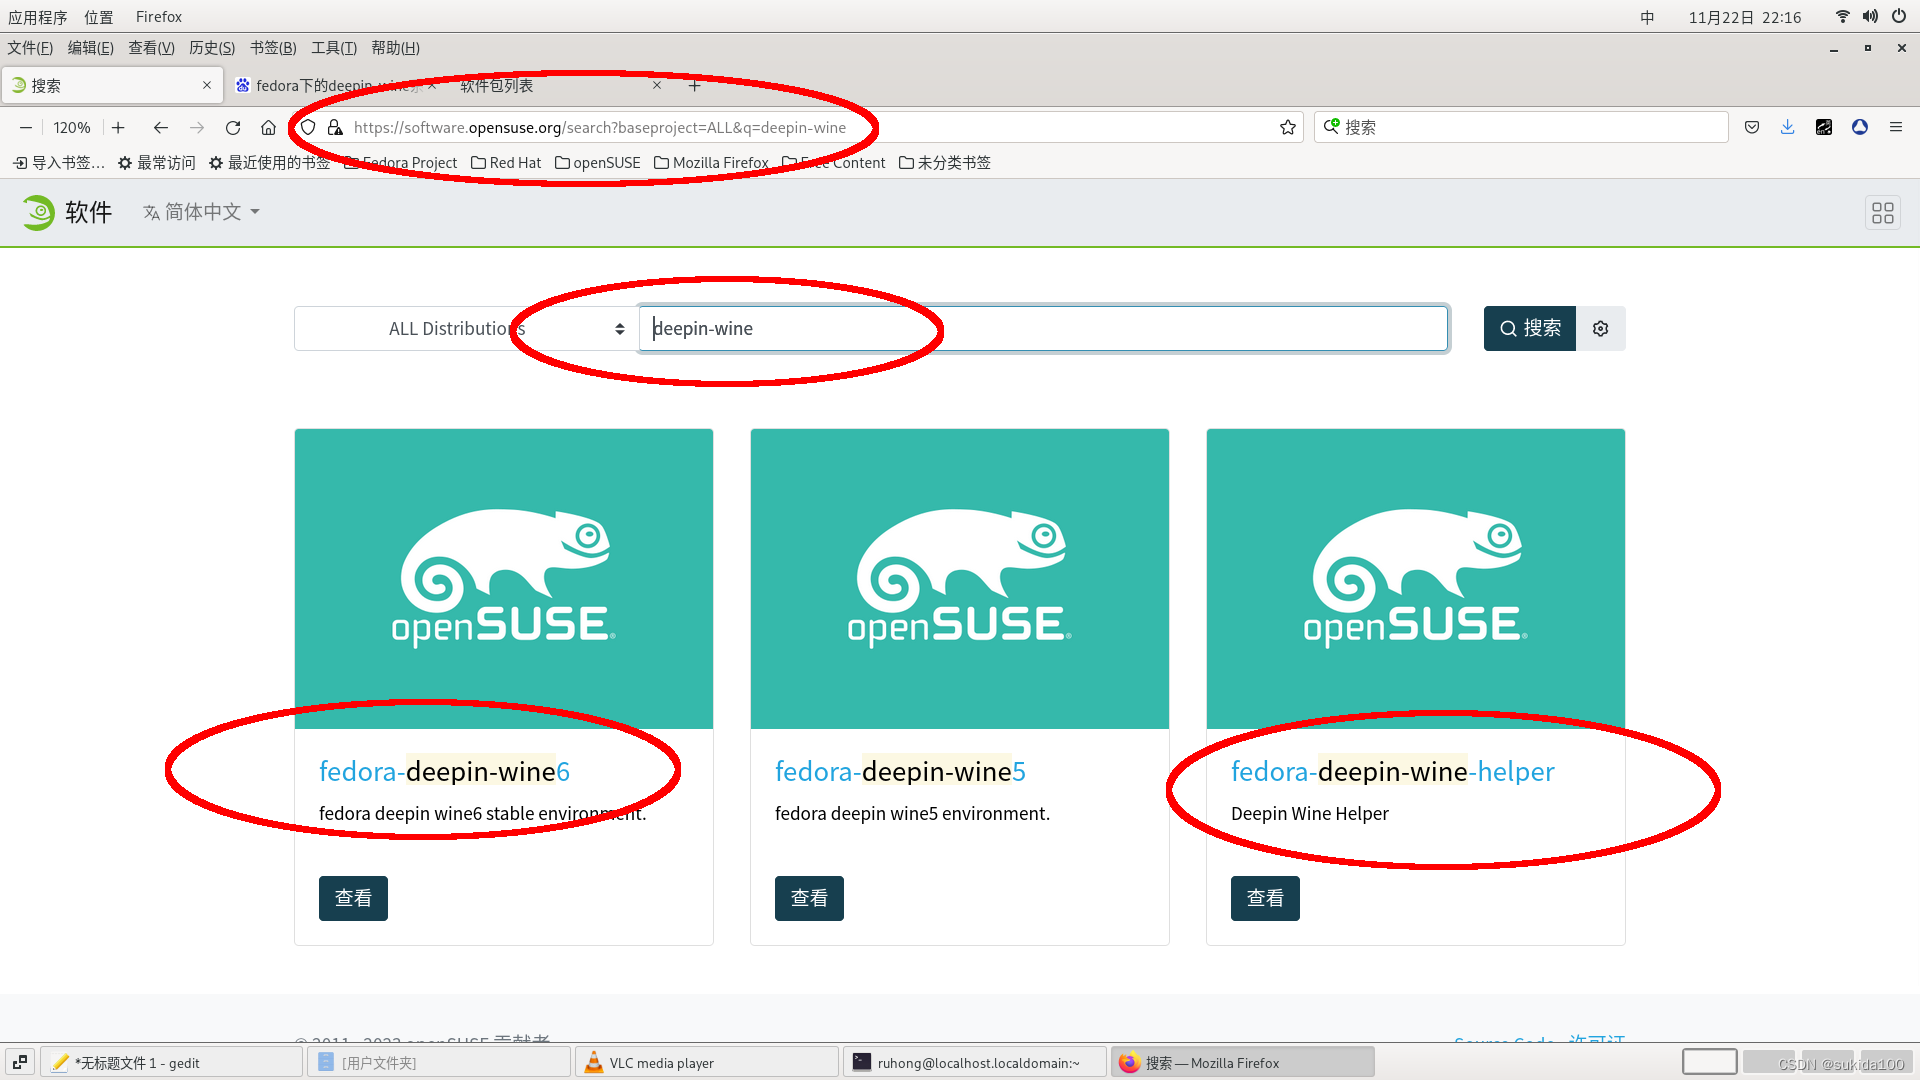
Task: Click tracking protection shield icon
Action: [x=309, y=127]
